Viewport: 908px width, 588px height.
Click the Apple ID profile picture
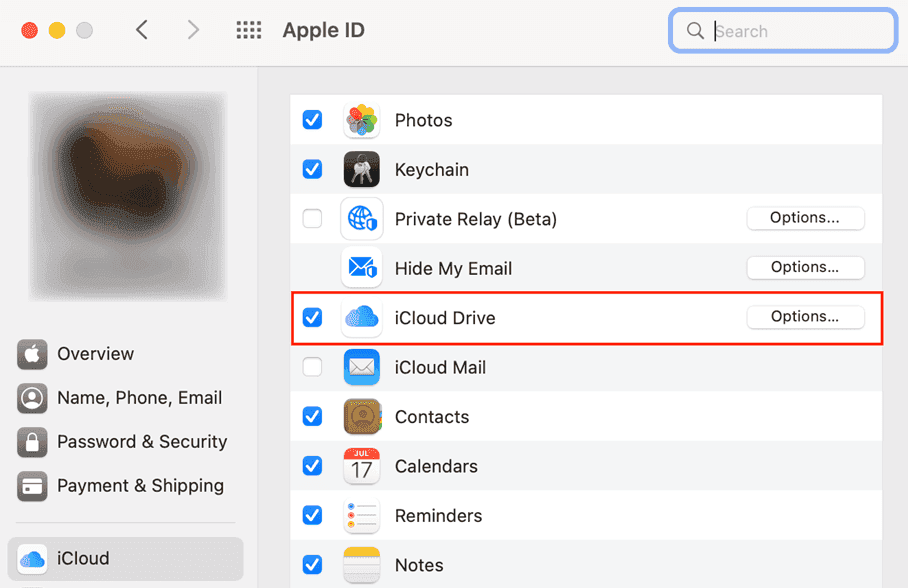pos(128,196)
